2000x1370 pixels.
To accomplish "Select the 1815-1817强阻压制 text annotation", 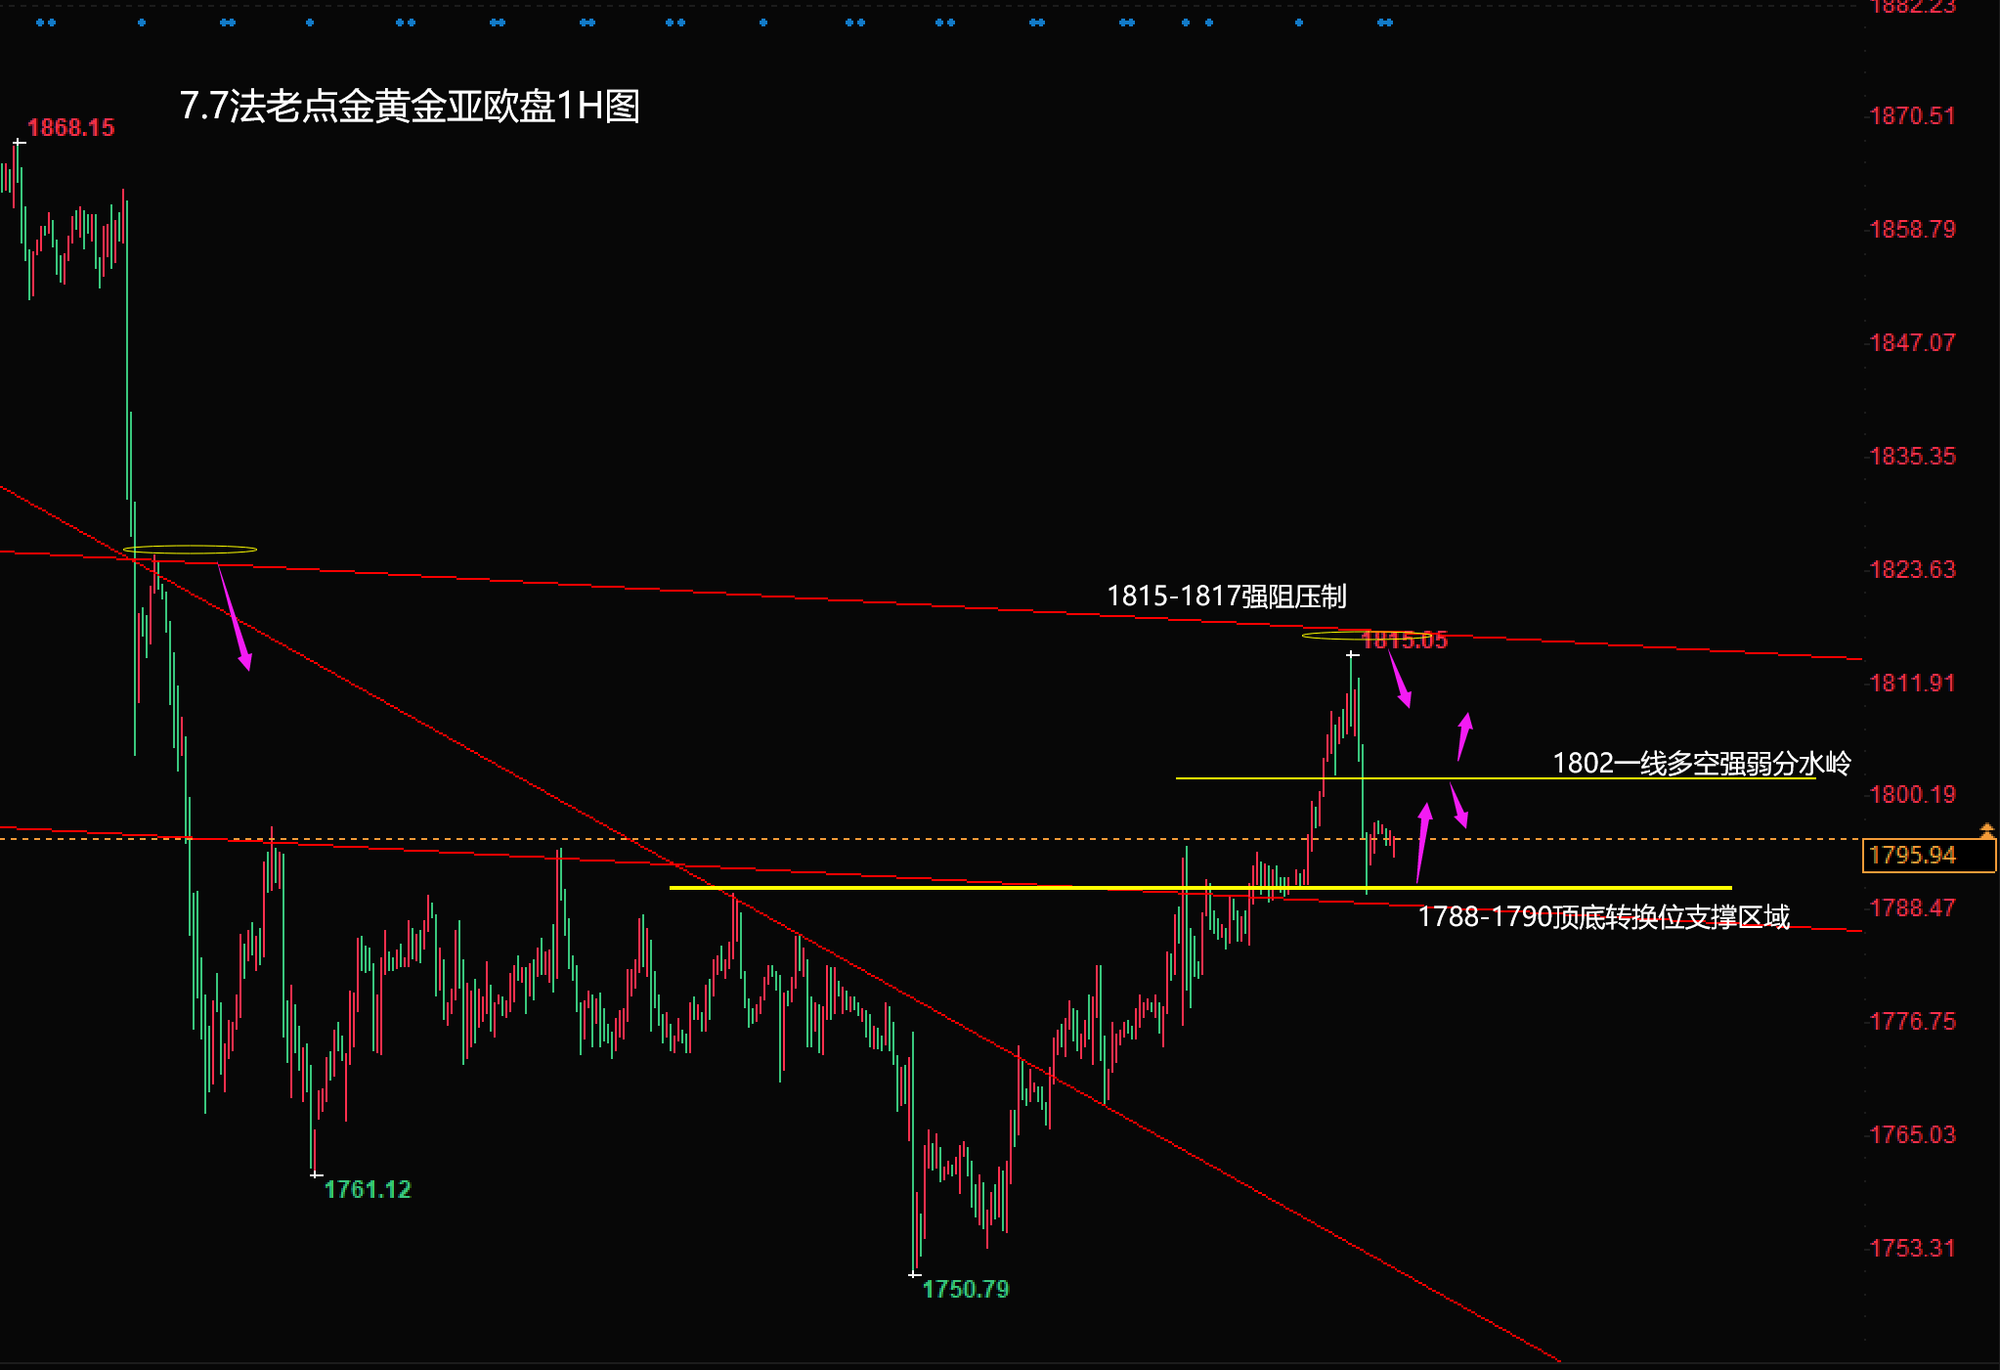I will (x=1226, y=597).
